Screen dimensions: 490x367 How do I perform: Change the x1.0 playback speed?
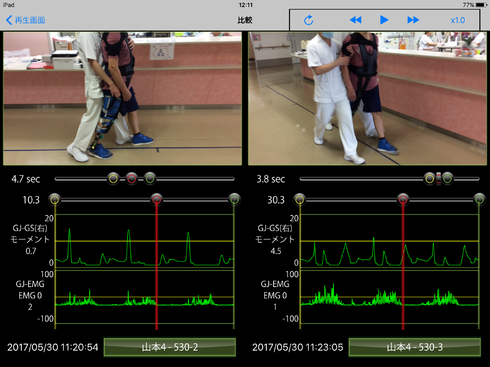click(458, 20)
